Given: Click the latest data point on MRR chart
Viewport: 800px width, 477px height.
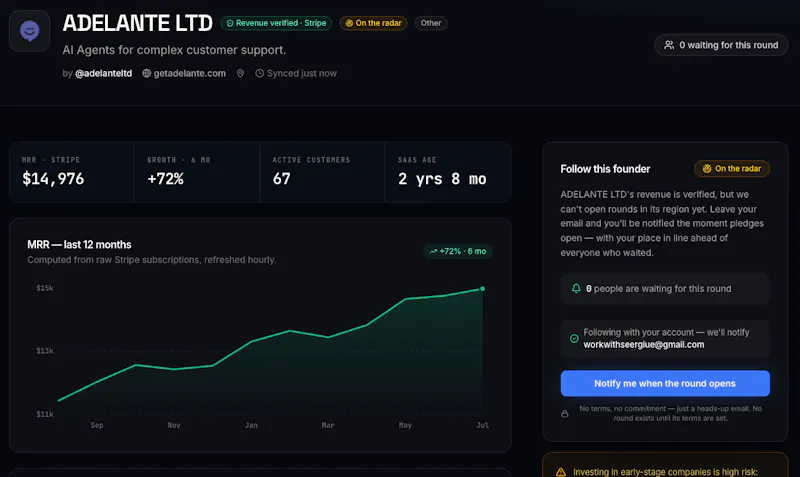Looking at the screenshot, I should coord(483,289).
